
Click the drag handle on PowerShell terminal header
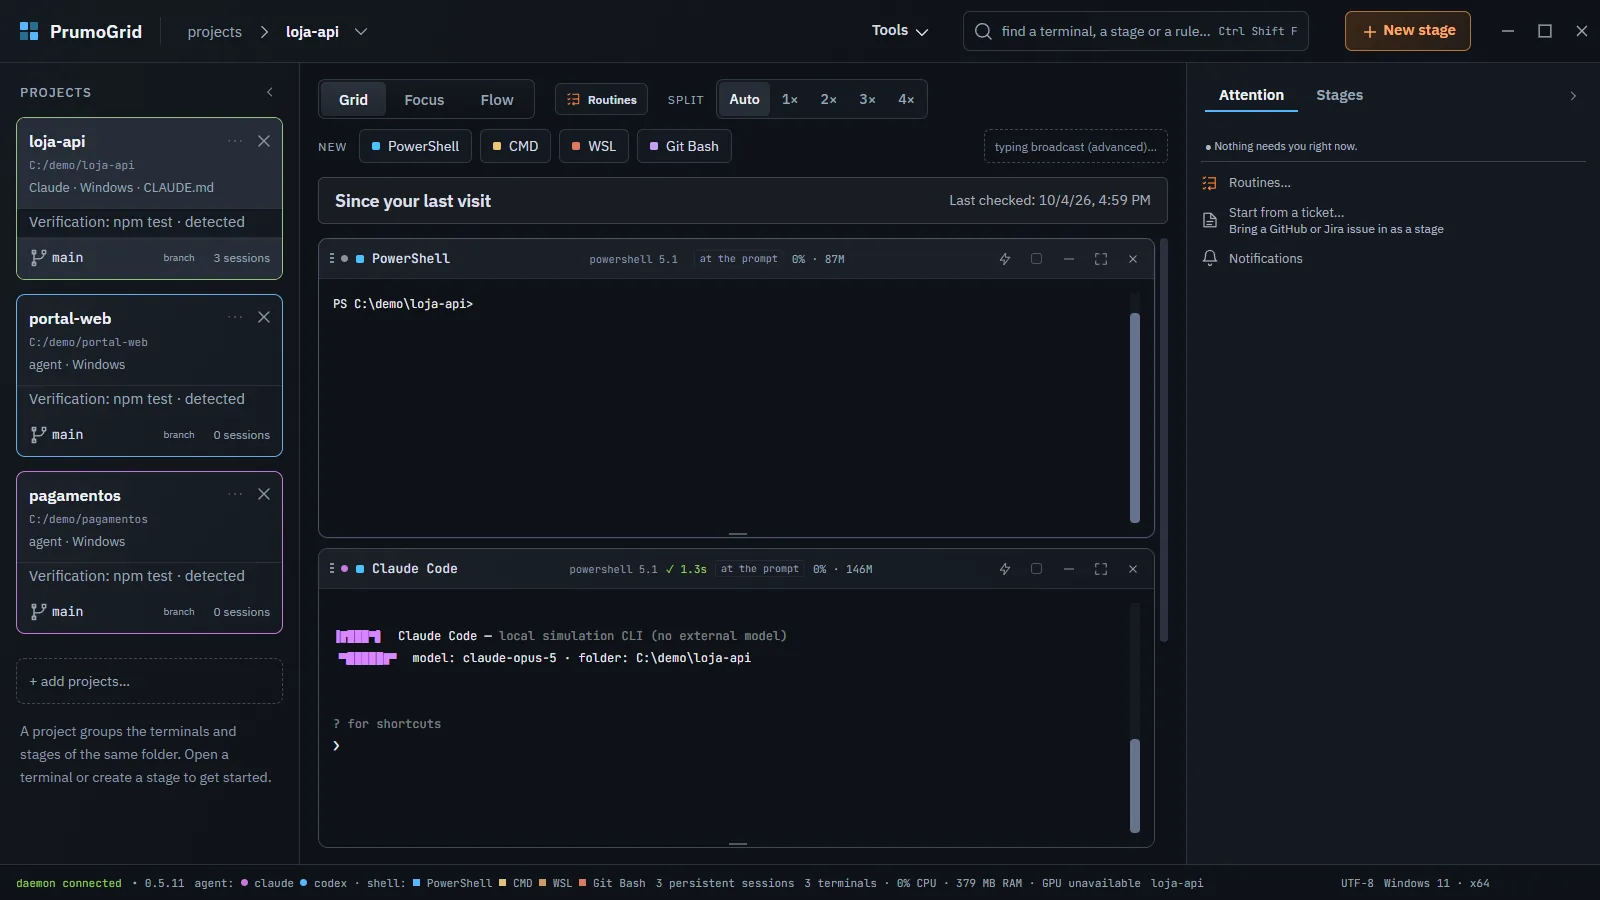[x=331, y=259]
